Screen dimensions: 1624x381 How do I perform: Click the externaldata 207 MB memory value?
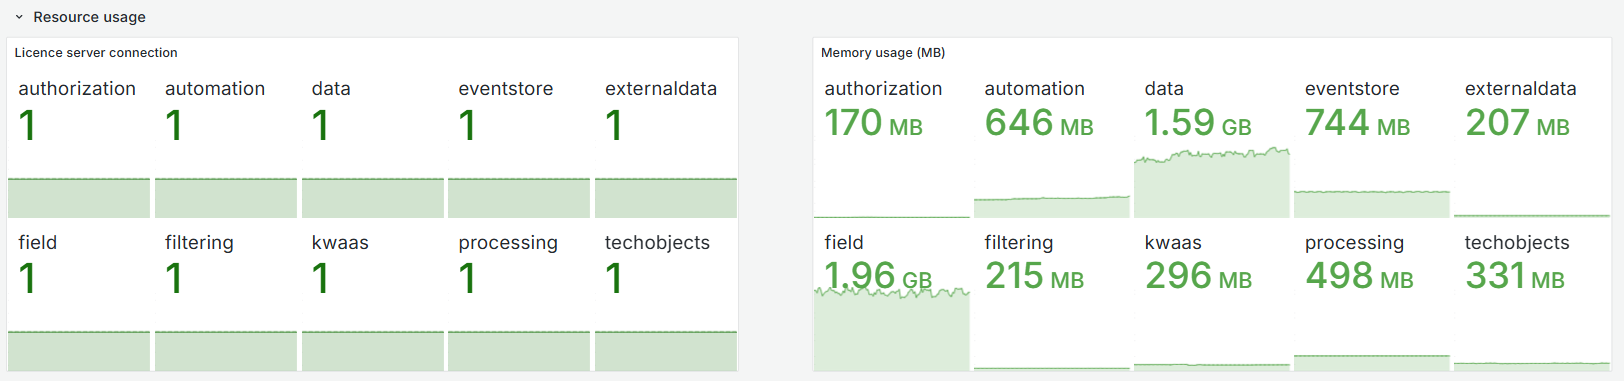coord(1517,123)
